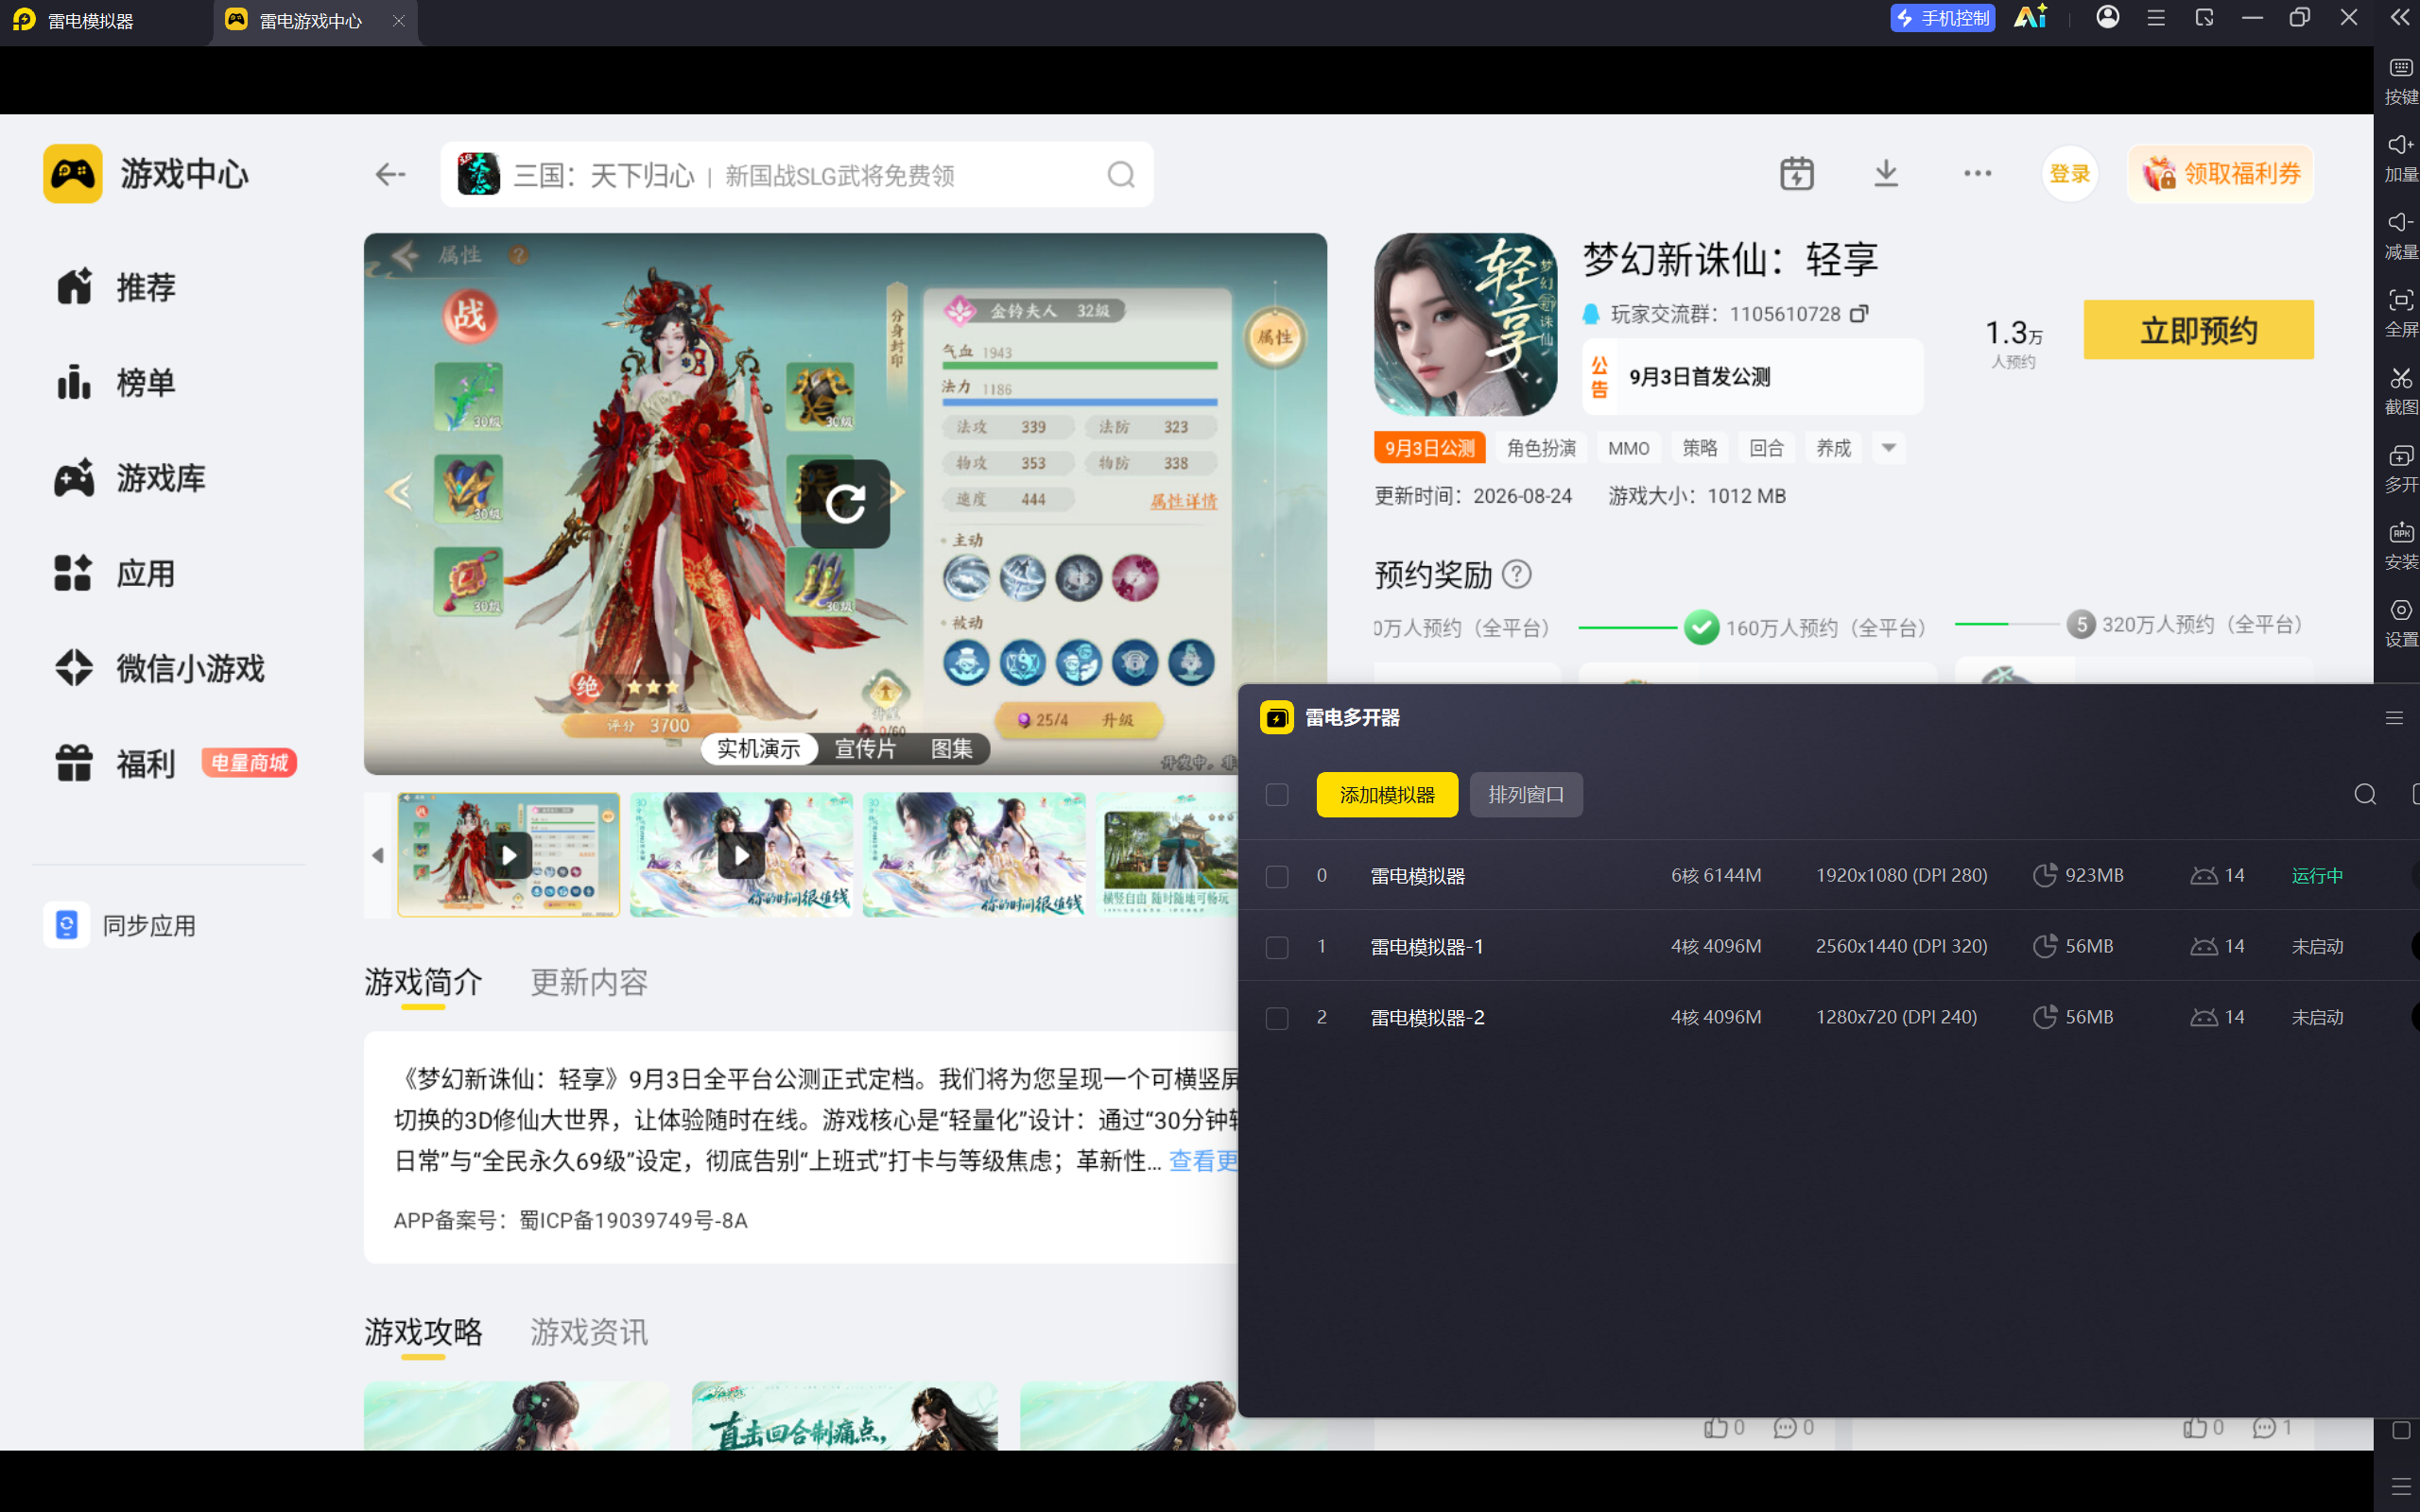Image resolution: width=2420 pixels, height=1512 pixels.
Task: Click the 加量 volume up tool
Action: click(2400, 159)
